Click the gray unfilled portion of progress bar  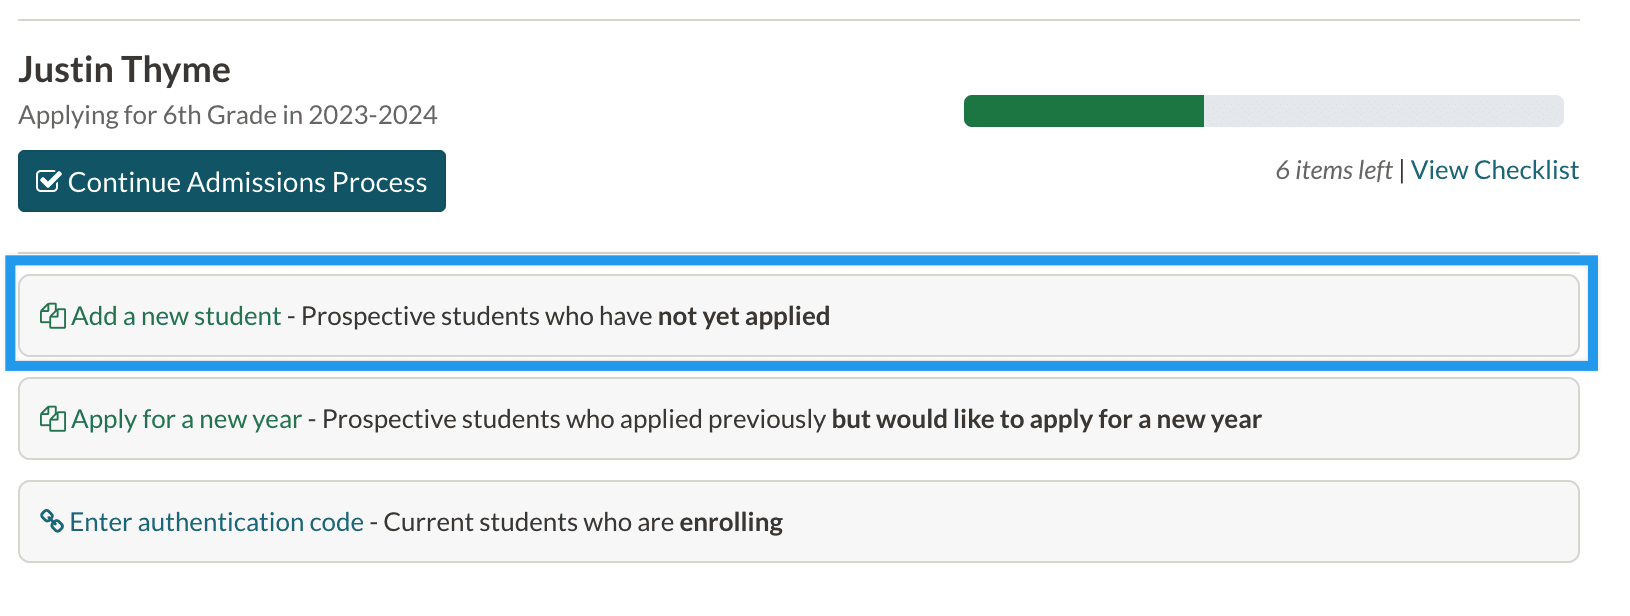pyautogui.click(x=1383, y=111)
